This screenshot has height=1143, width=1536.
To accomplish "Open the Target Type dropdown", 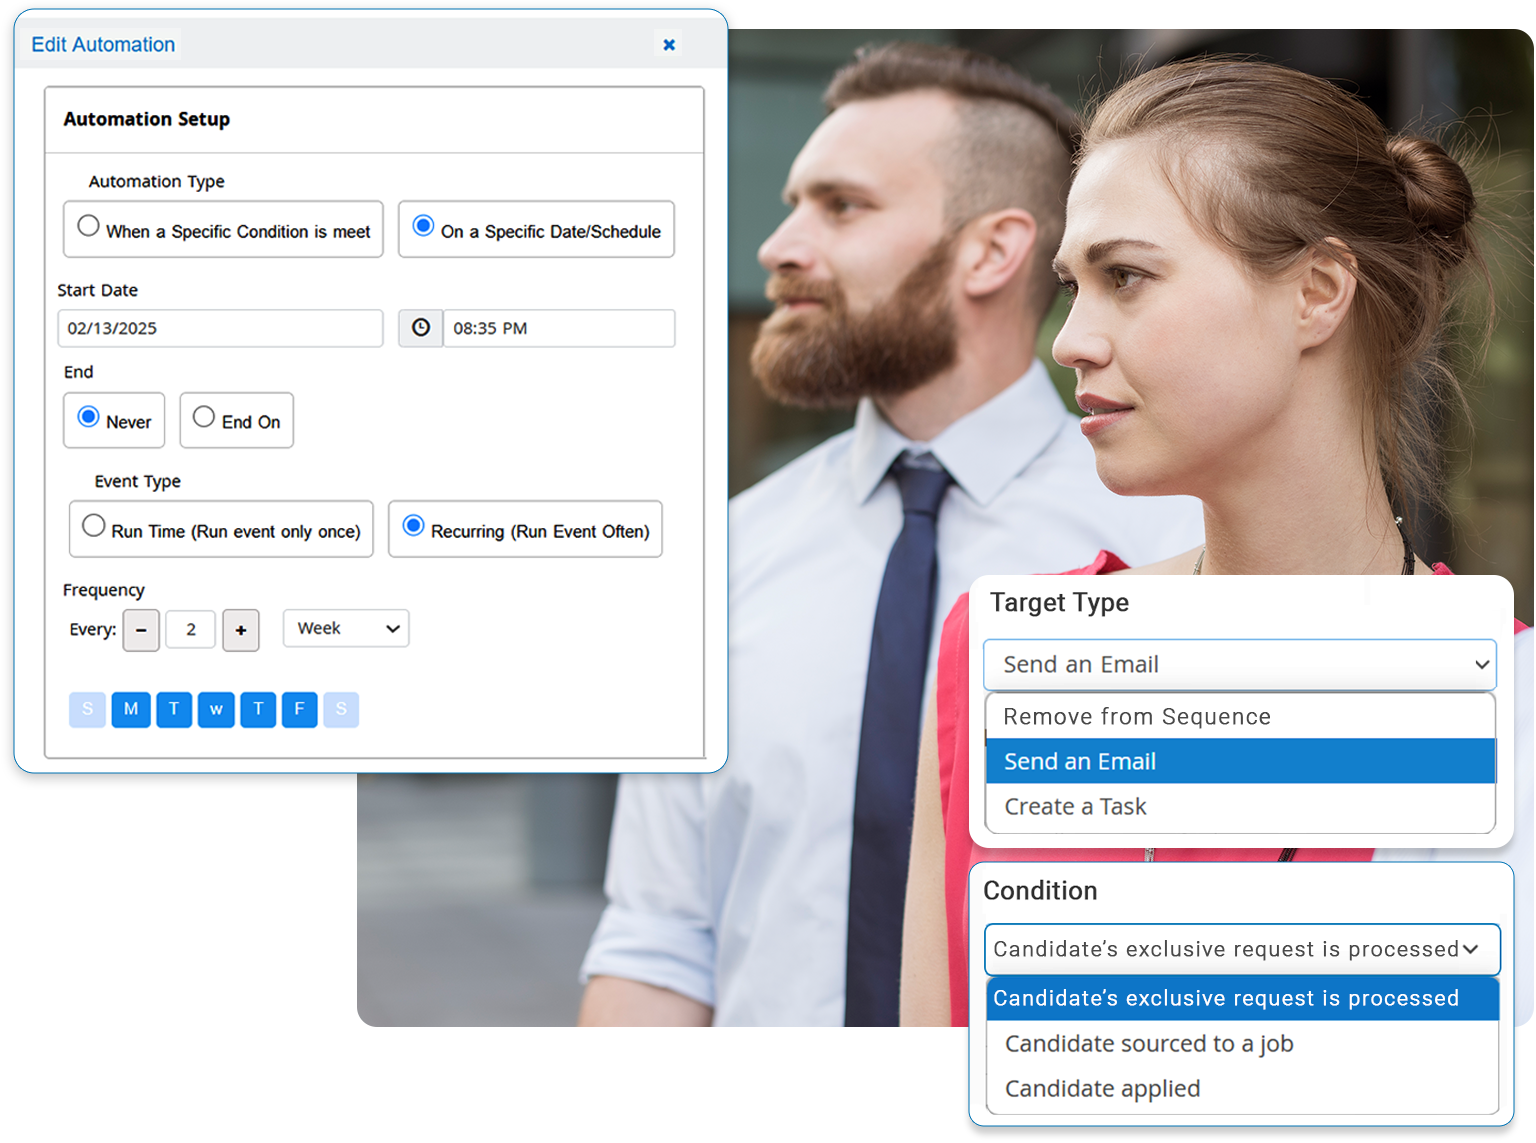I will pyautogui.click(x=1239, y=664).
